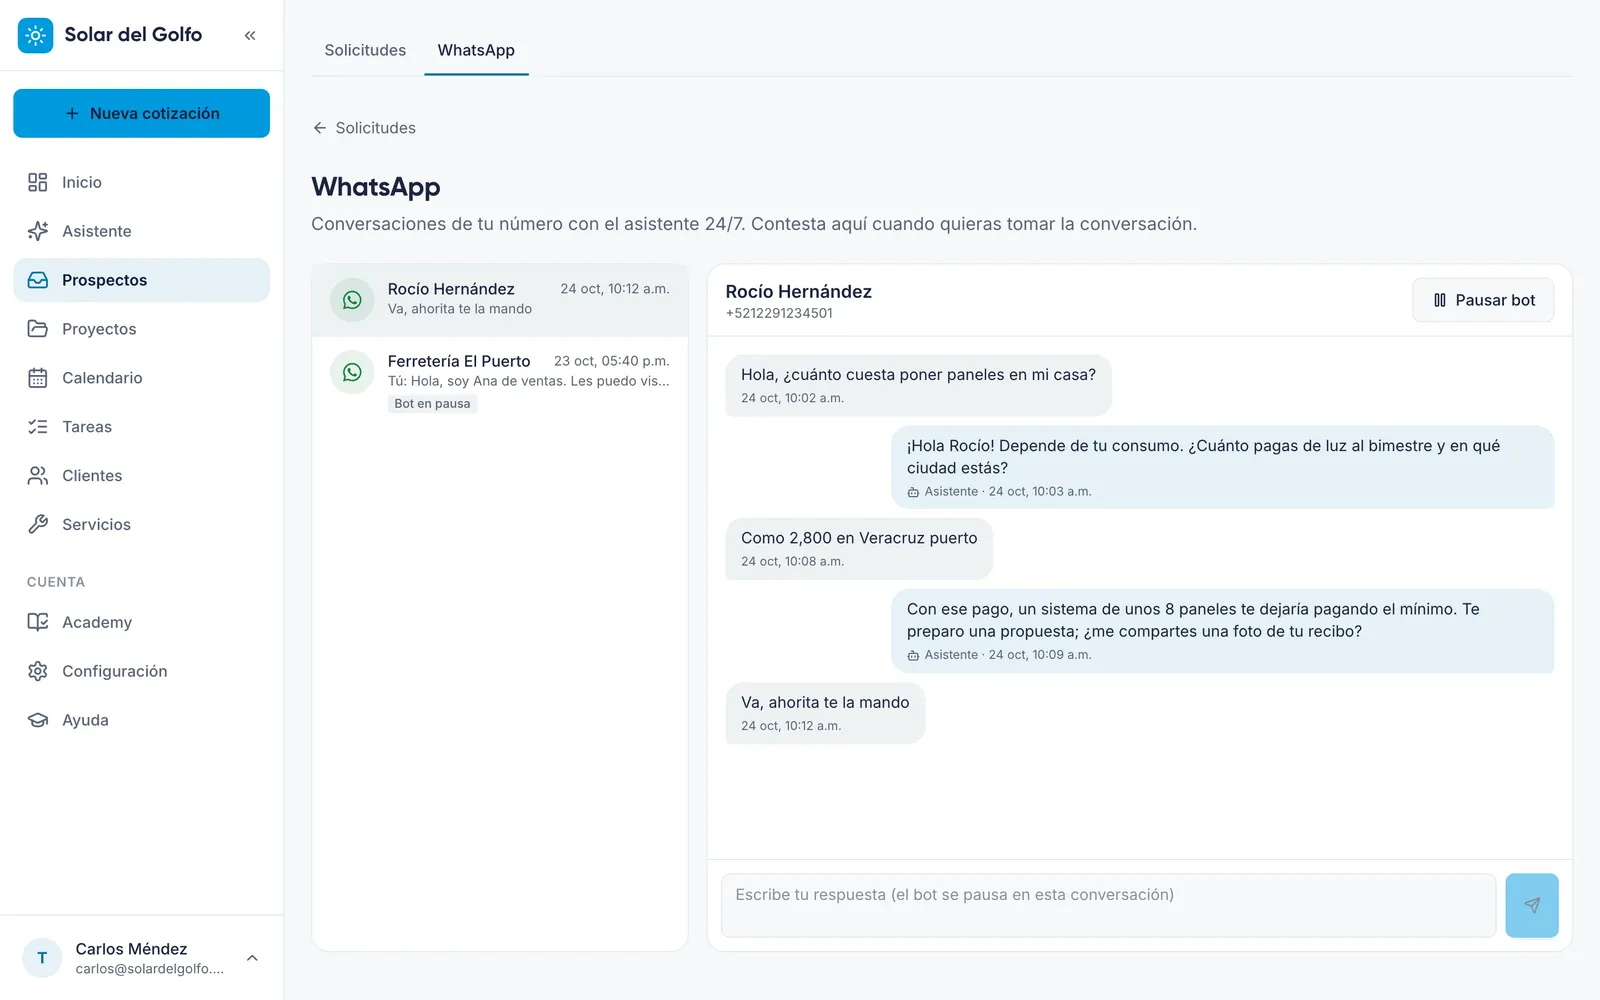The height and width of the screenshot is (1000, 1600).
Task: Click the '23 oct, 05:40 p.m.' timestamp
Action: pyautogui.click(x=611, y=361)
